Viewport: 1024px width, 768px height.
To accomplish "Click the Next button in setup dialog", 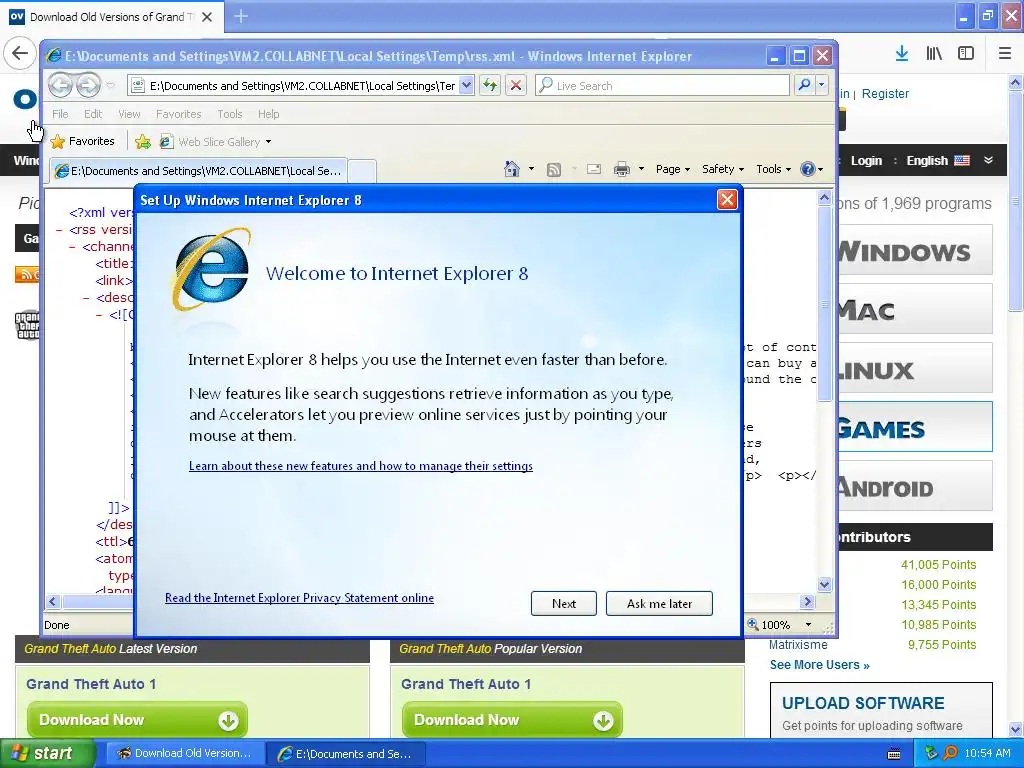I will 564,603.
